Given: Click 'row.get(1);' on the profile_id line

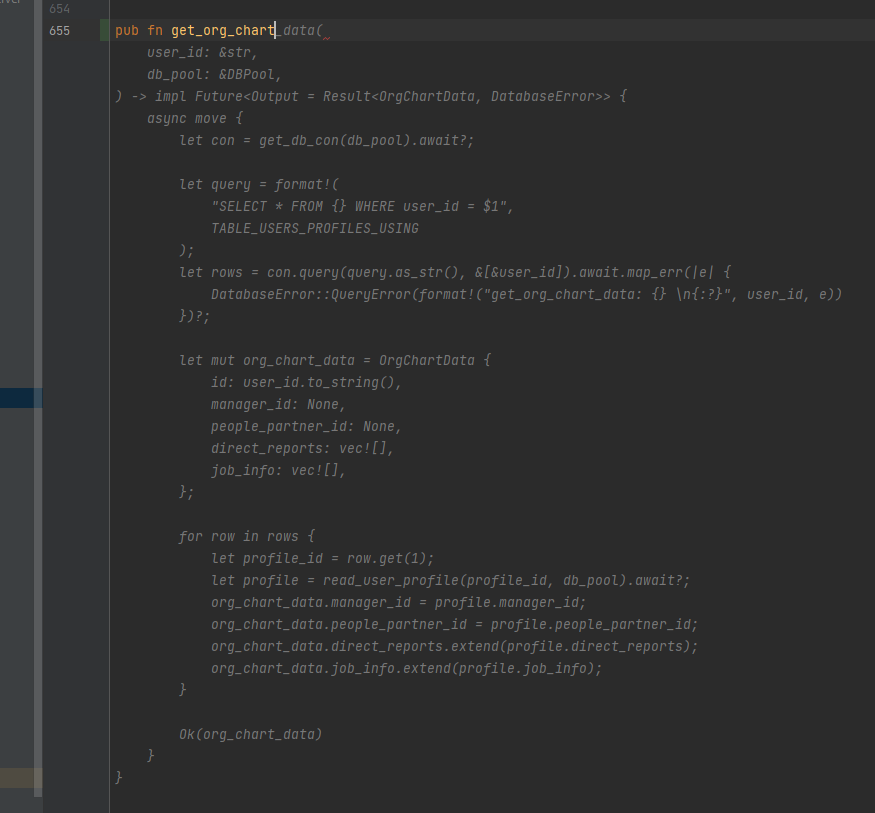Looking at the screenshot, I should 390,559.
